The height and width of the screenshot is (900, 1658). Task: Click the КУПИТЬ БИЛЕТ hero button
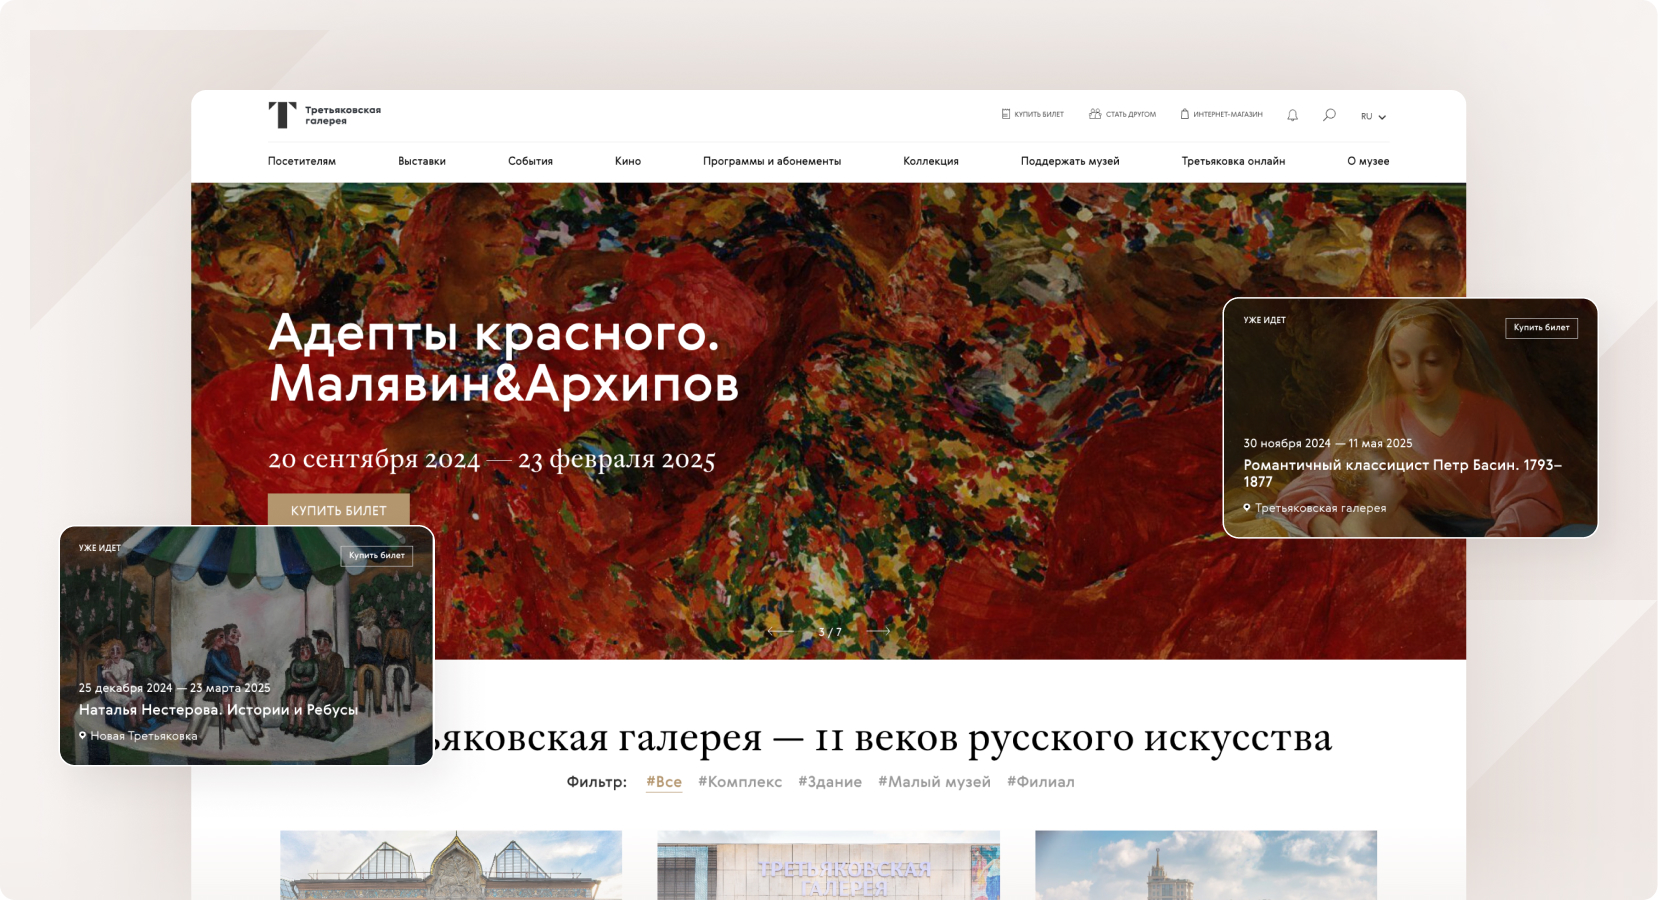339,509
